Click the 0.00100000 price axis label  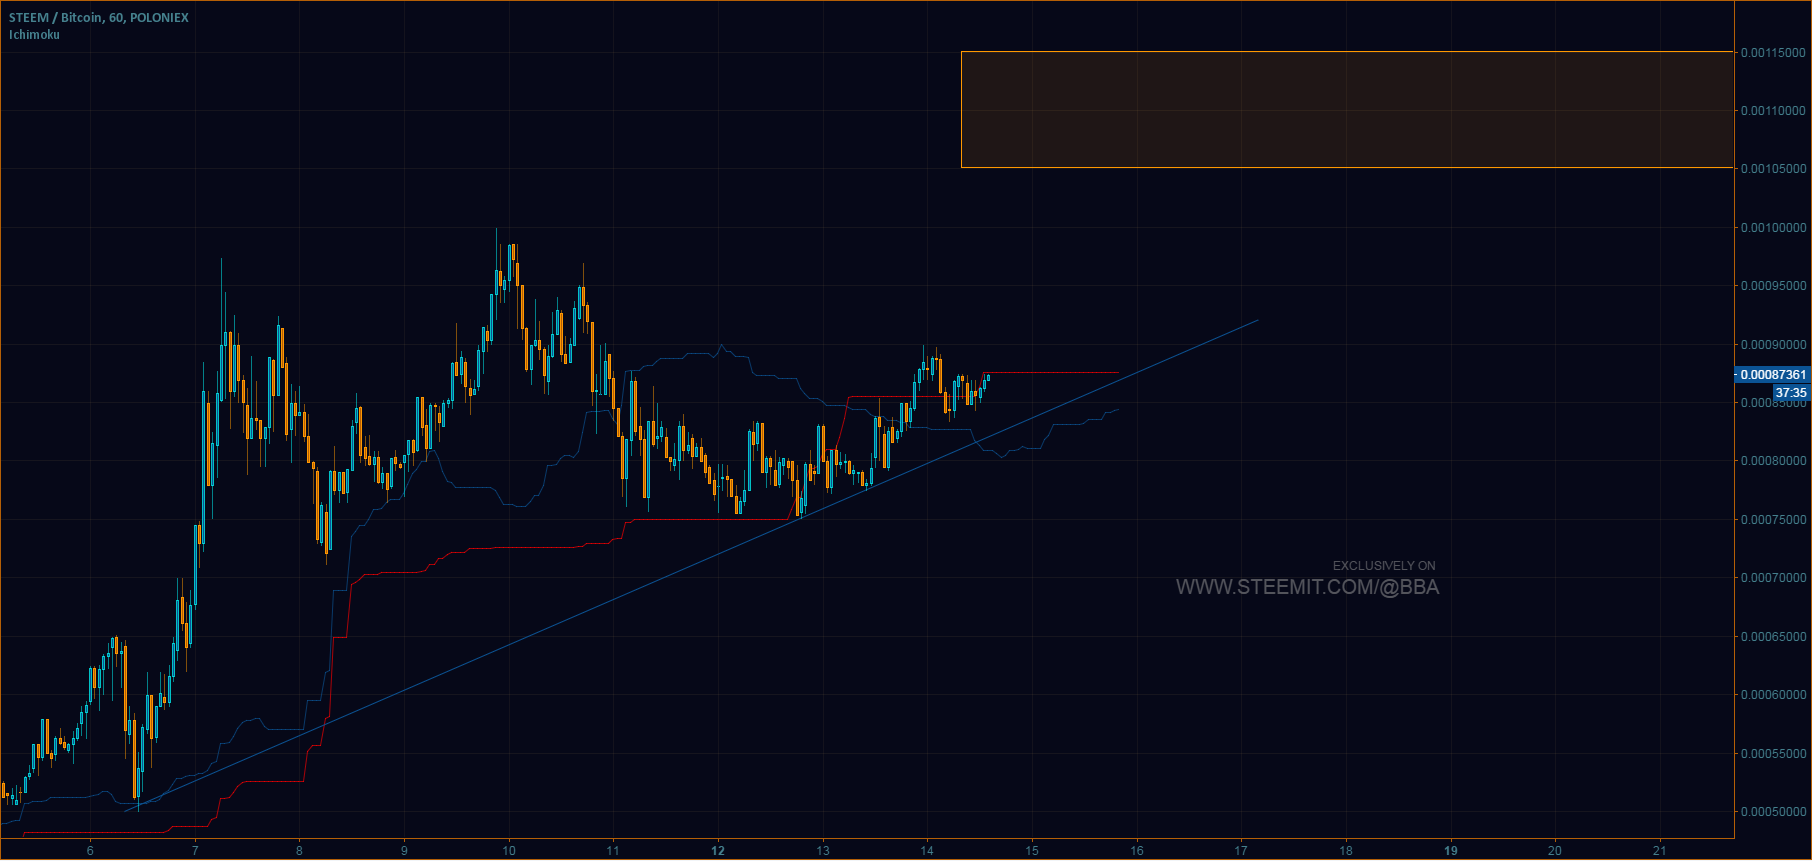click(x=1773, y=228)
